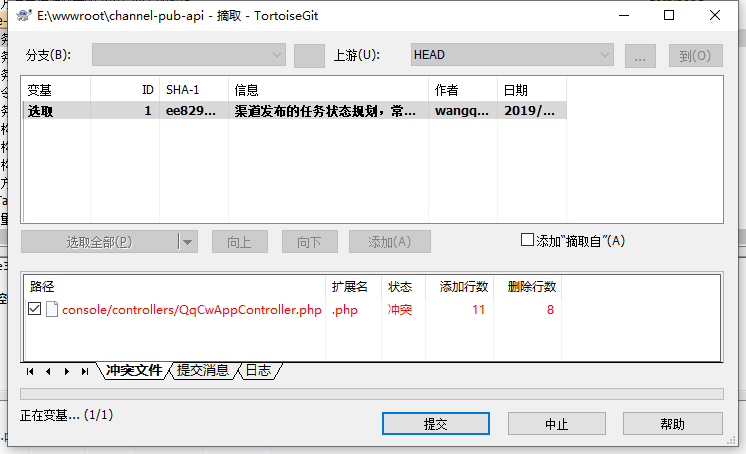The width and height of the screenshot is (746, 454).
Task: Sort commits by 信息 column header
Action: coord(328,89)
